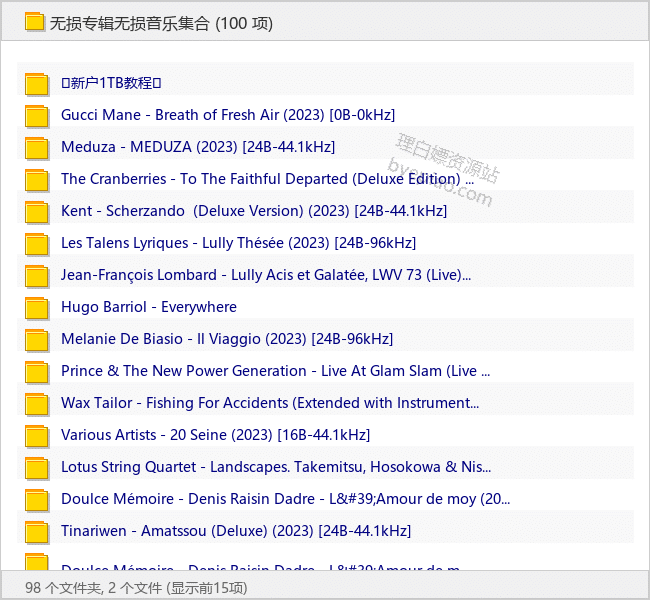Open the Wax Tailor folder icon
Viewport: 650px width, 600px height.
point(37,404)
